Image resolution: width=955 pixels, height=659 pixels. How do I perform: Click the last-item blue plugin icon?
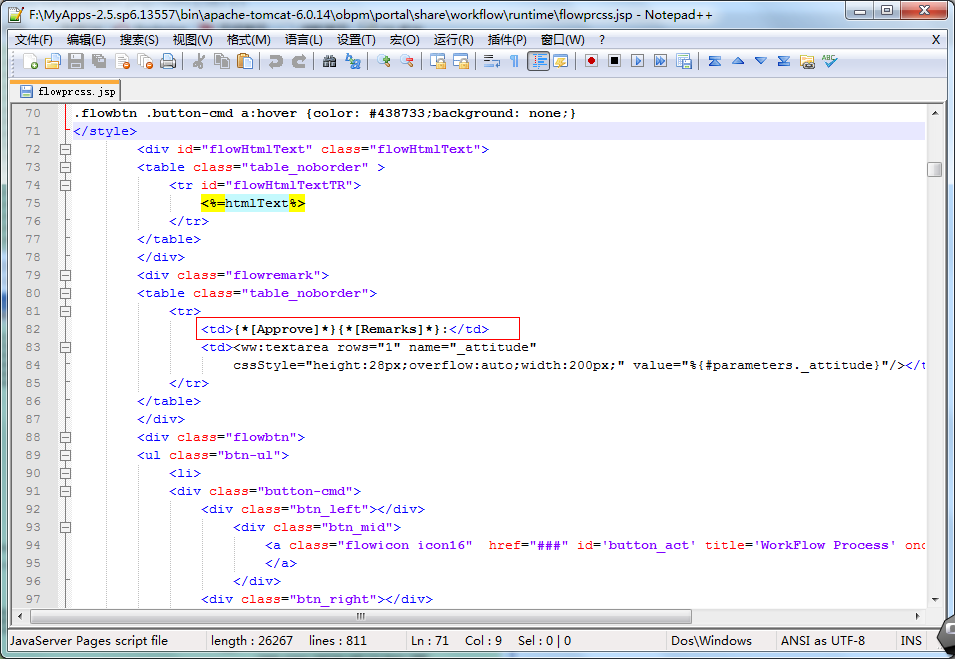pyautogui.click(x=784, y=61)
